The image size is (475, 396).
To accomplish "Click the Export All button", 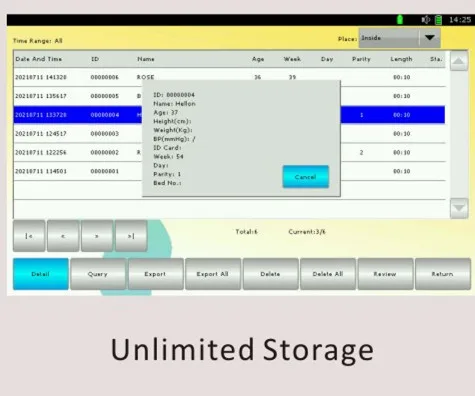I will 213,274.
